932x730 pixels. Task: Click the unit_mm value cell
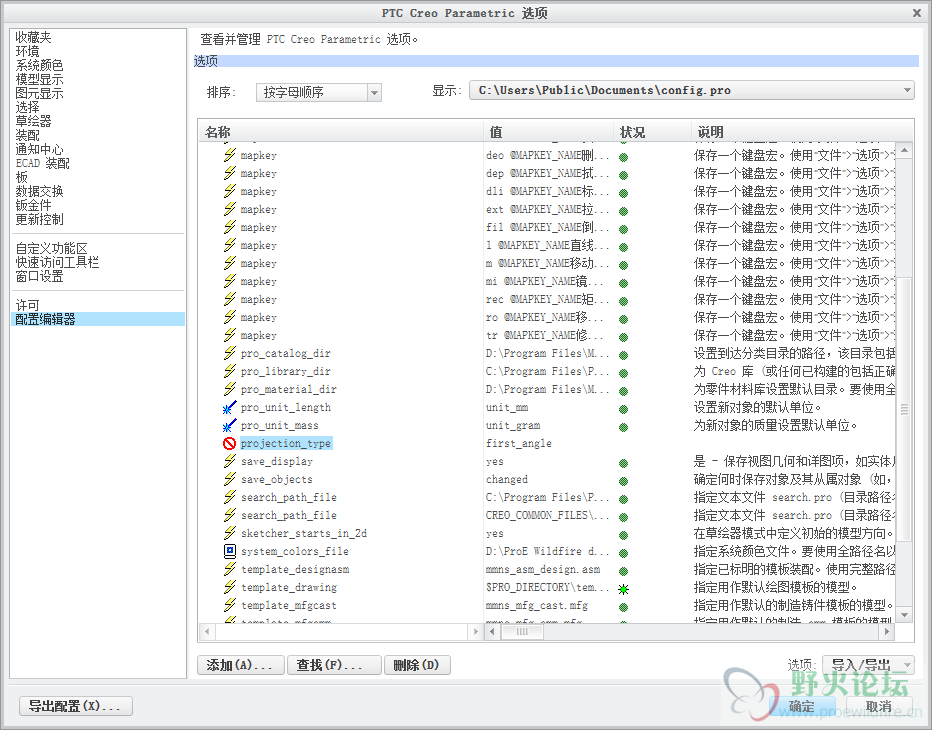point(507,407)
